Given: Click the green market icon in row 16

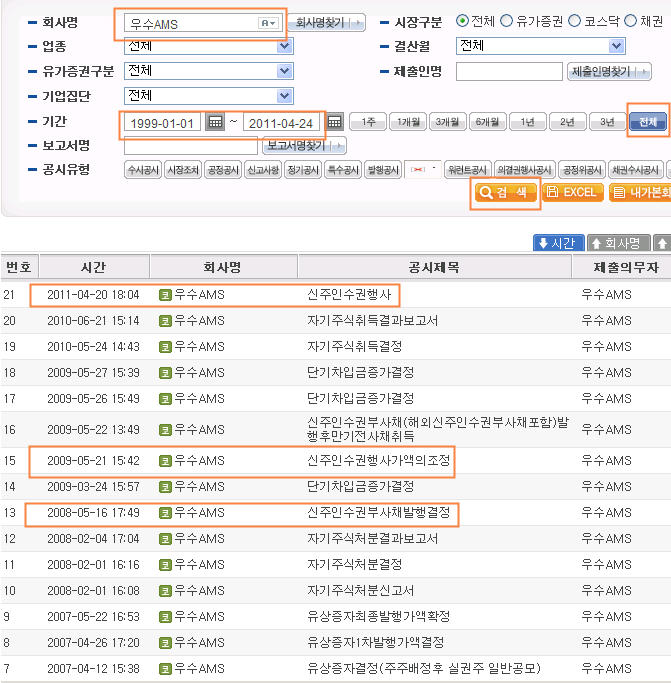Looking at the screenshot, I should pos(165,430).
